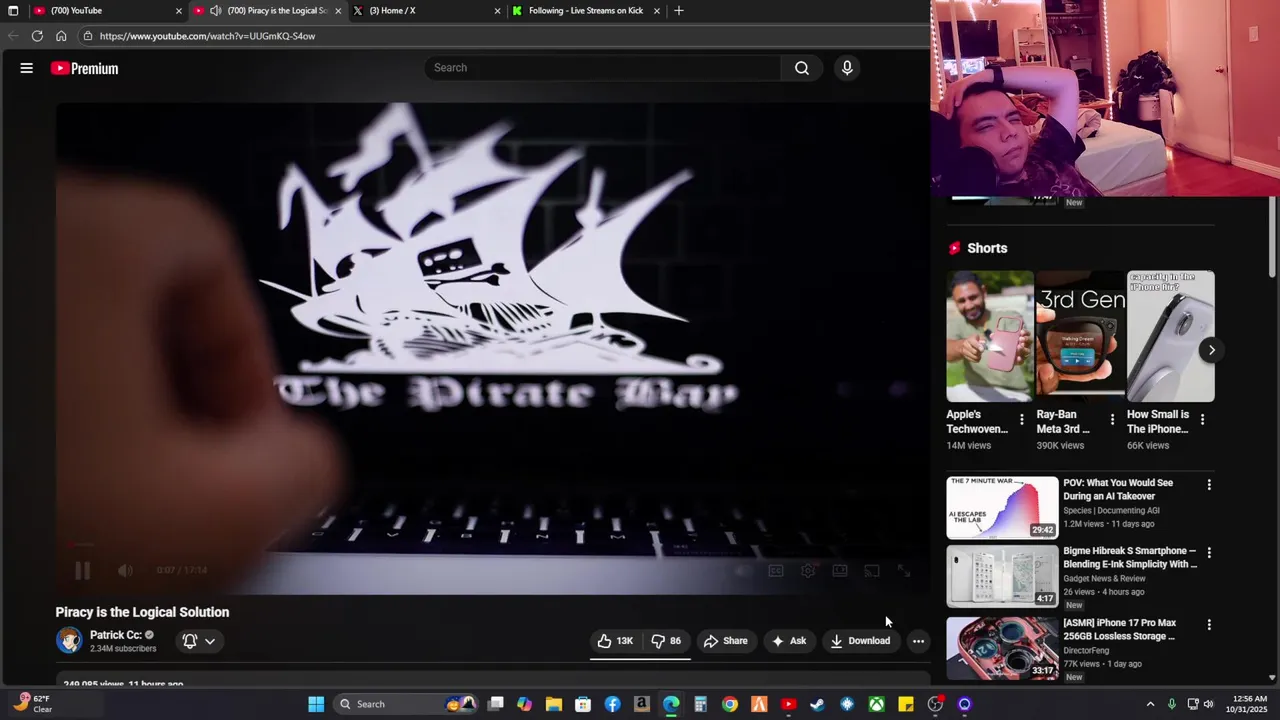Switch to the Following Live Streams on Kick tab
Image resolution: width=1280 pixels, height=720 pixels.
(x=585, y=10)
